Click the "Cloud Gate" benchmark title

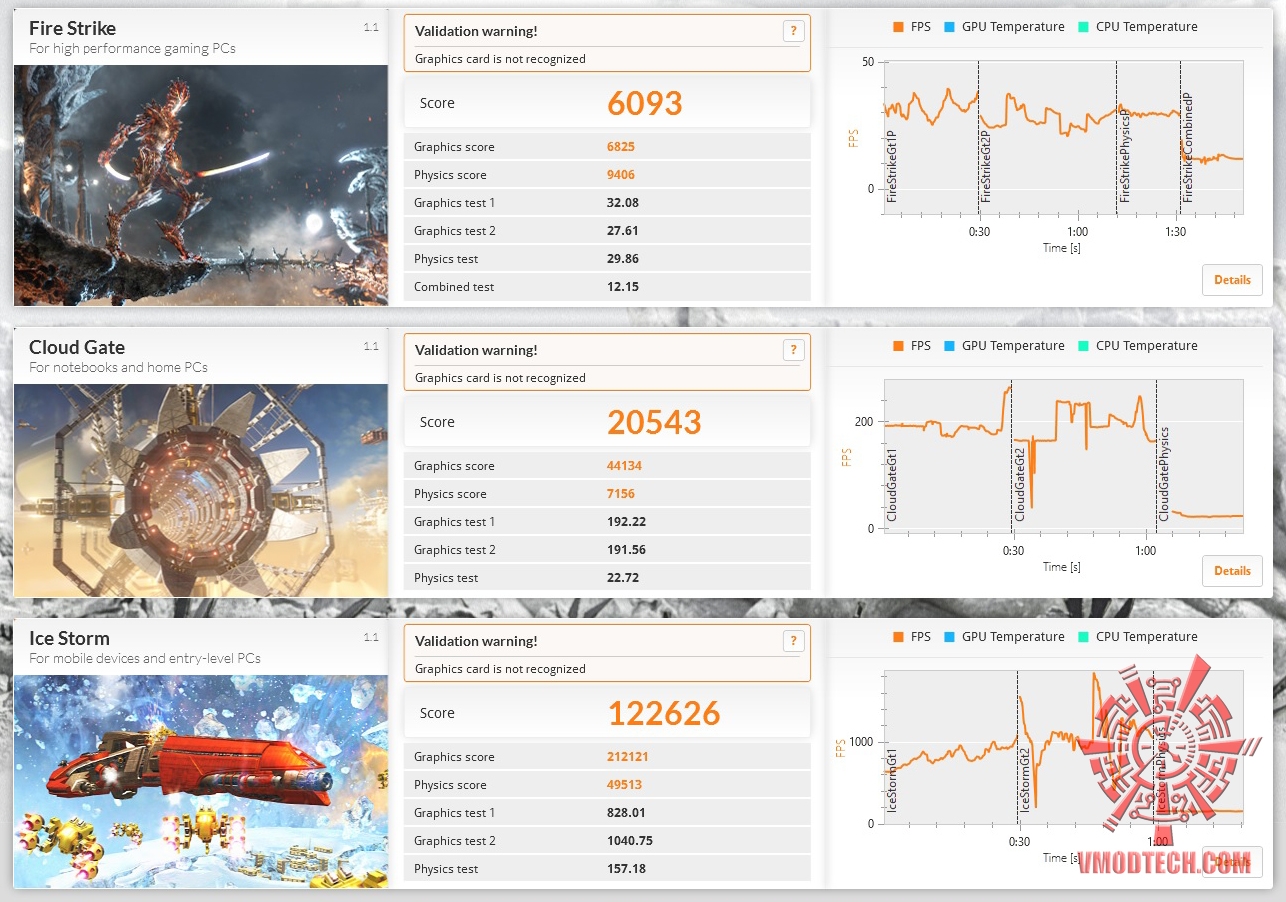77,347
